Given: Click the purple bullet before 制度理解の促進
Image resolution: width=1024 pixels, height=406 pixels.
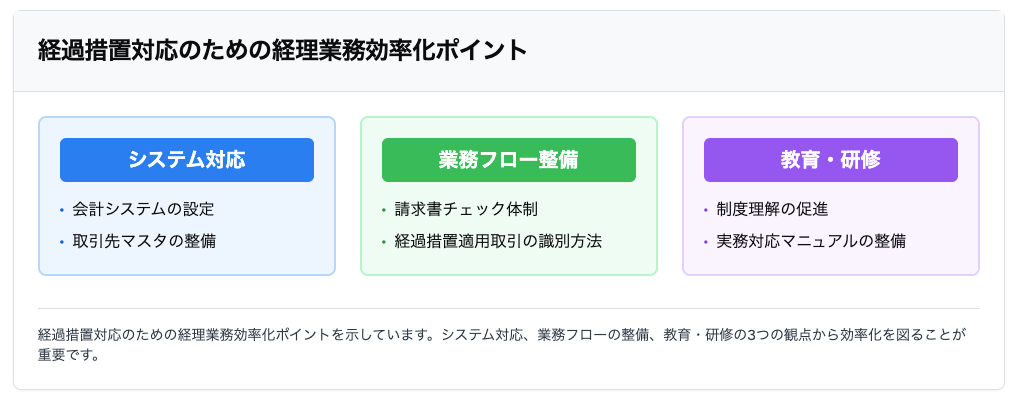Looking at the screenshot, I should click(705, 211).
